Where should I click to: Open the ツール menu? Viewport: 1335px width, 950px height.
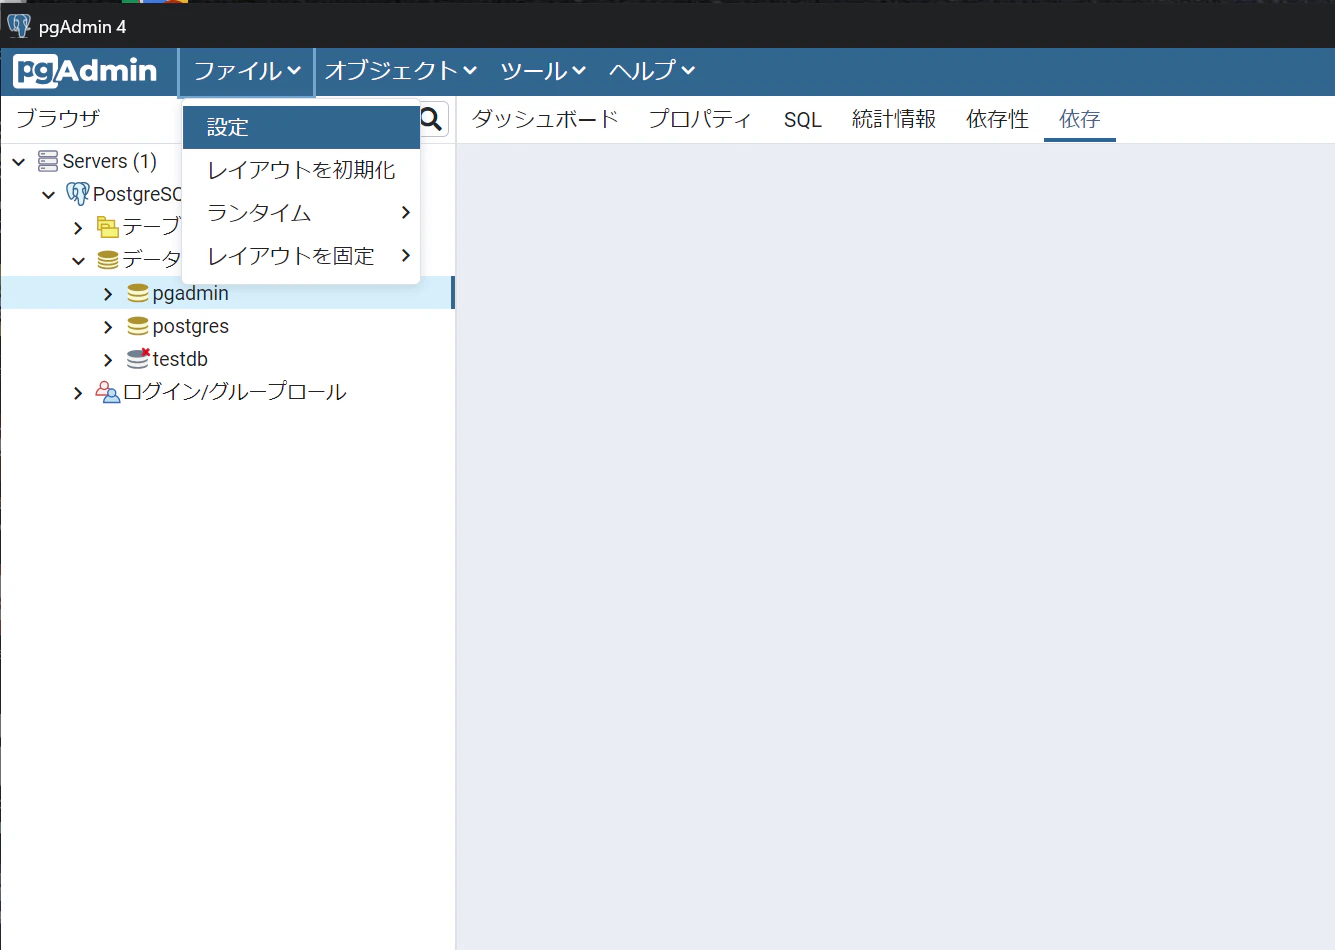point(543,71)
